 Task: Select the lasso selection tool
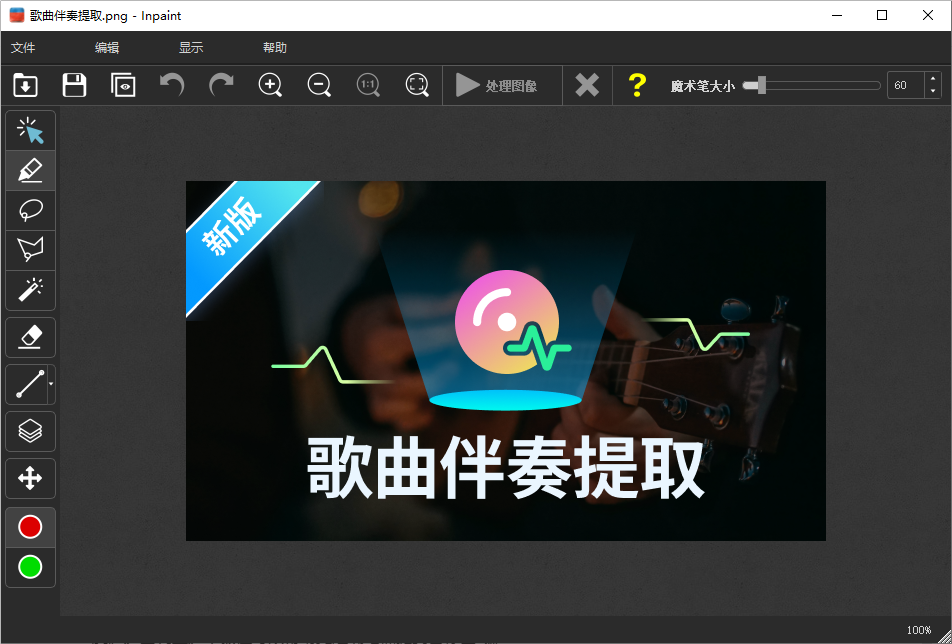point(30,210)
